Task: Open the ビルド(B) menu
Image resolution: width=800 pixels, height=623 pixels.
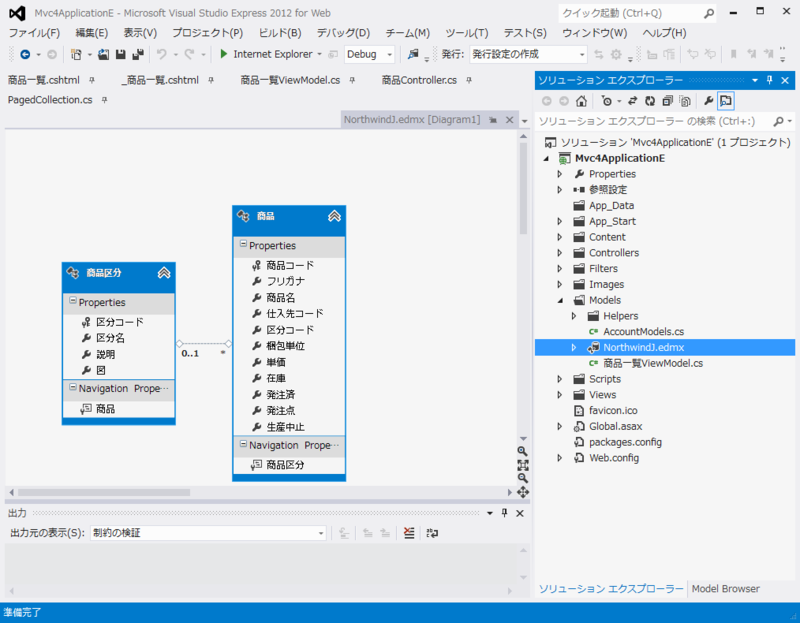Action: click(280, 33)
